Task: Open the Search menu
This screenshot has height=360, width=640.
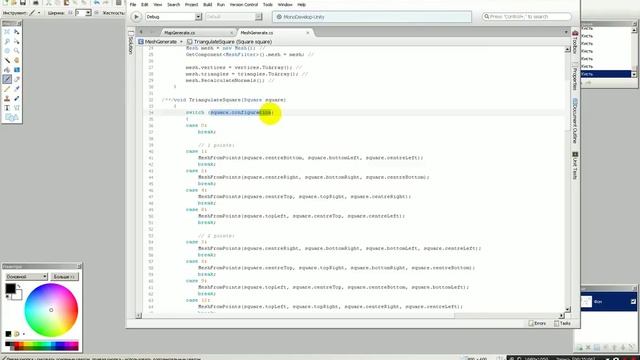Action: point(173,4)
